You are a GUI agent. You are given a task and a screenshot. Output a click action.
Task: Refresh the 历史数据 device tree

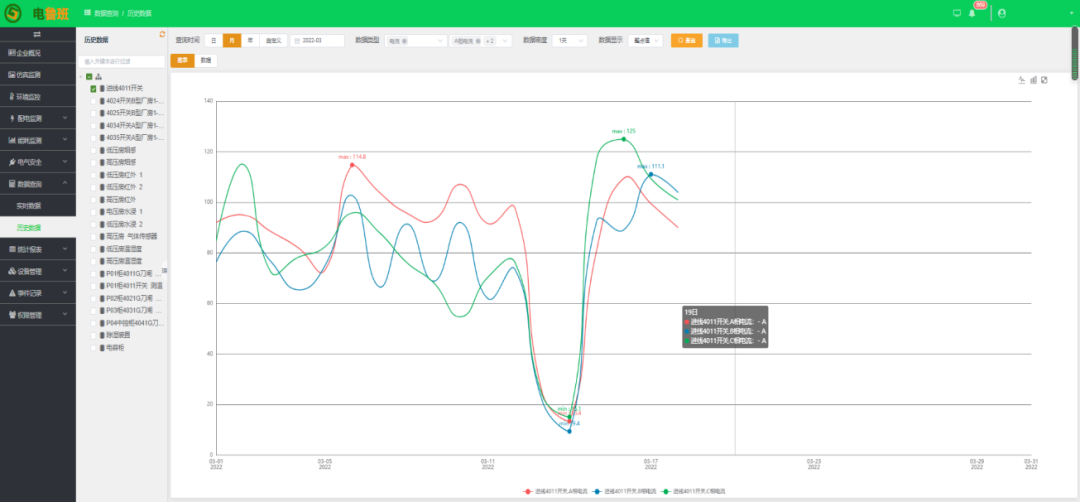point(162,34)
